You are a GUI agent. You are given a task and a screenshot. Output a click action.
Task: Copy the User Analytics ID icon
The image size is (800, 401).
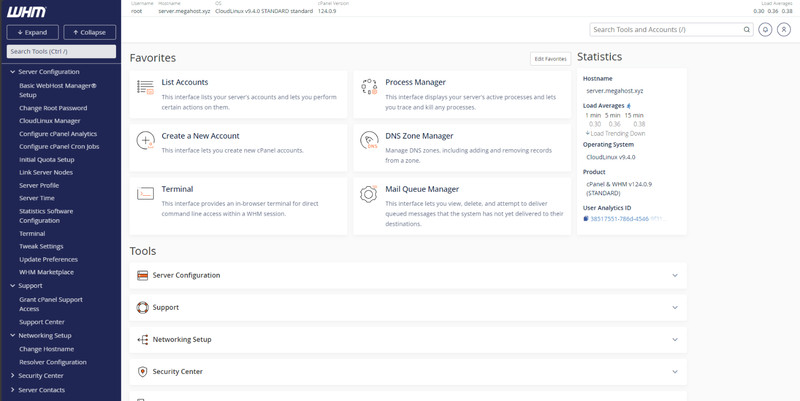coord(586,219)
